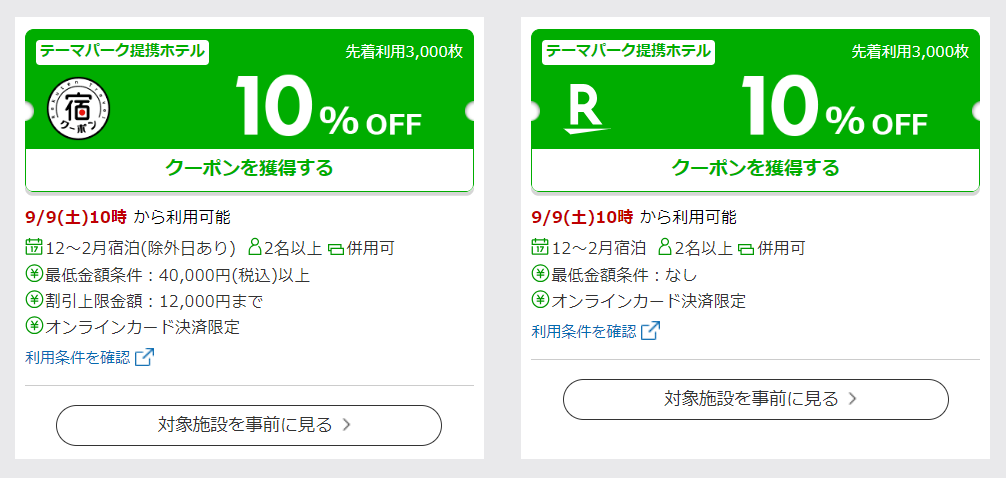The height and width of the screenshot is (478, 1006).
Task: Click coupon icon beside right 併用可
Action: 746,249
